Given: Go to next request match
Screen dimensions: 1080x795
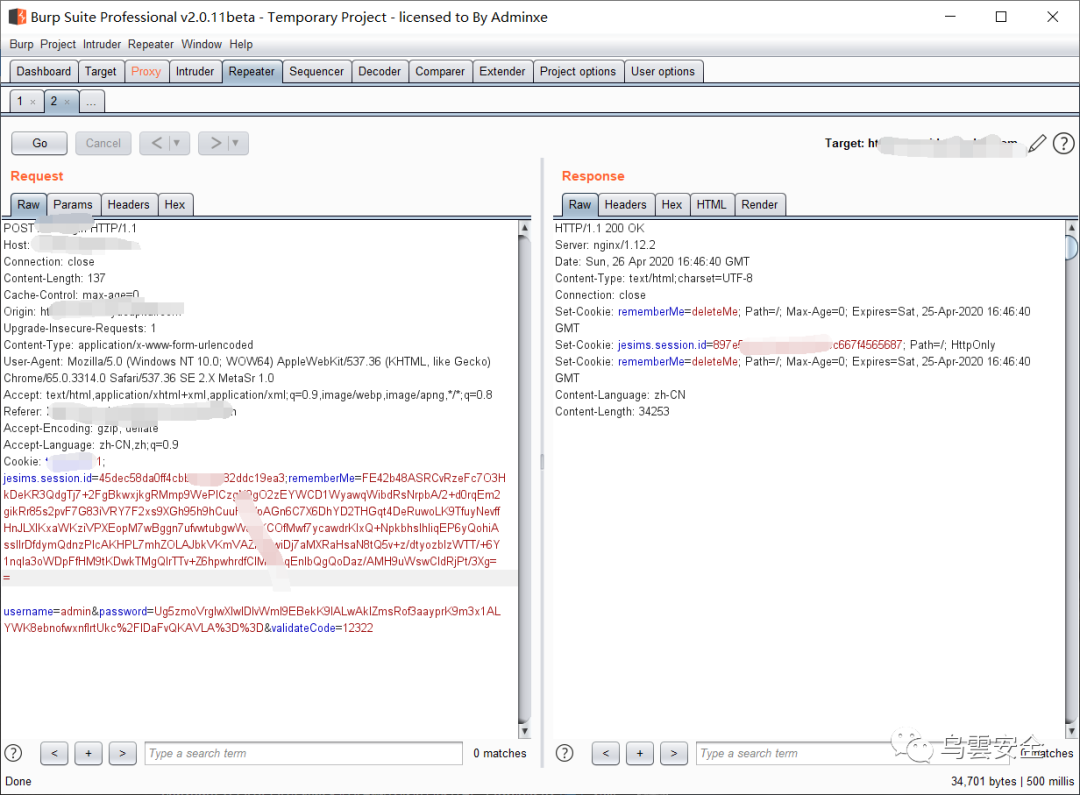Looking at the screenshot, I should click(x=123, y=753).
